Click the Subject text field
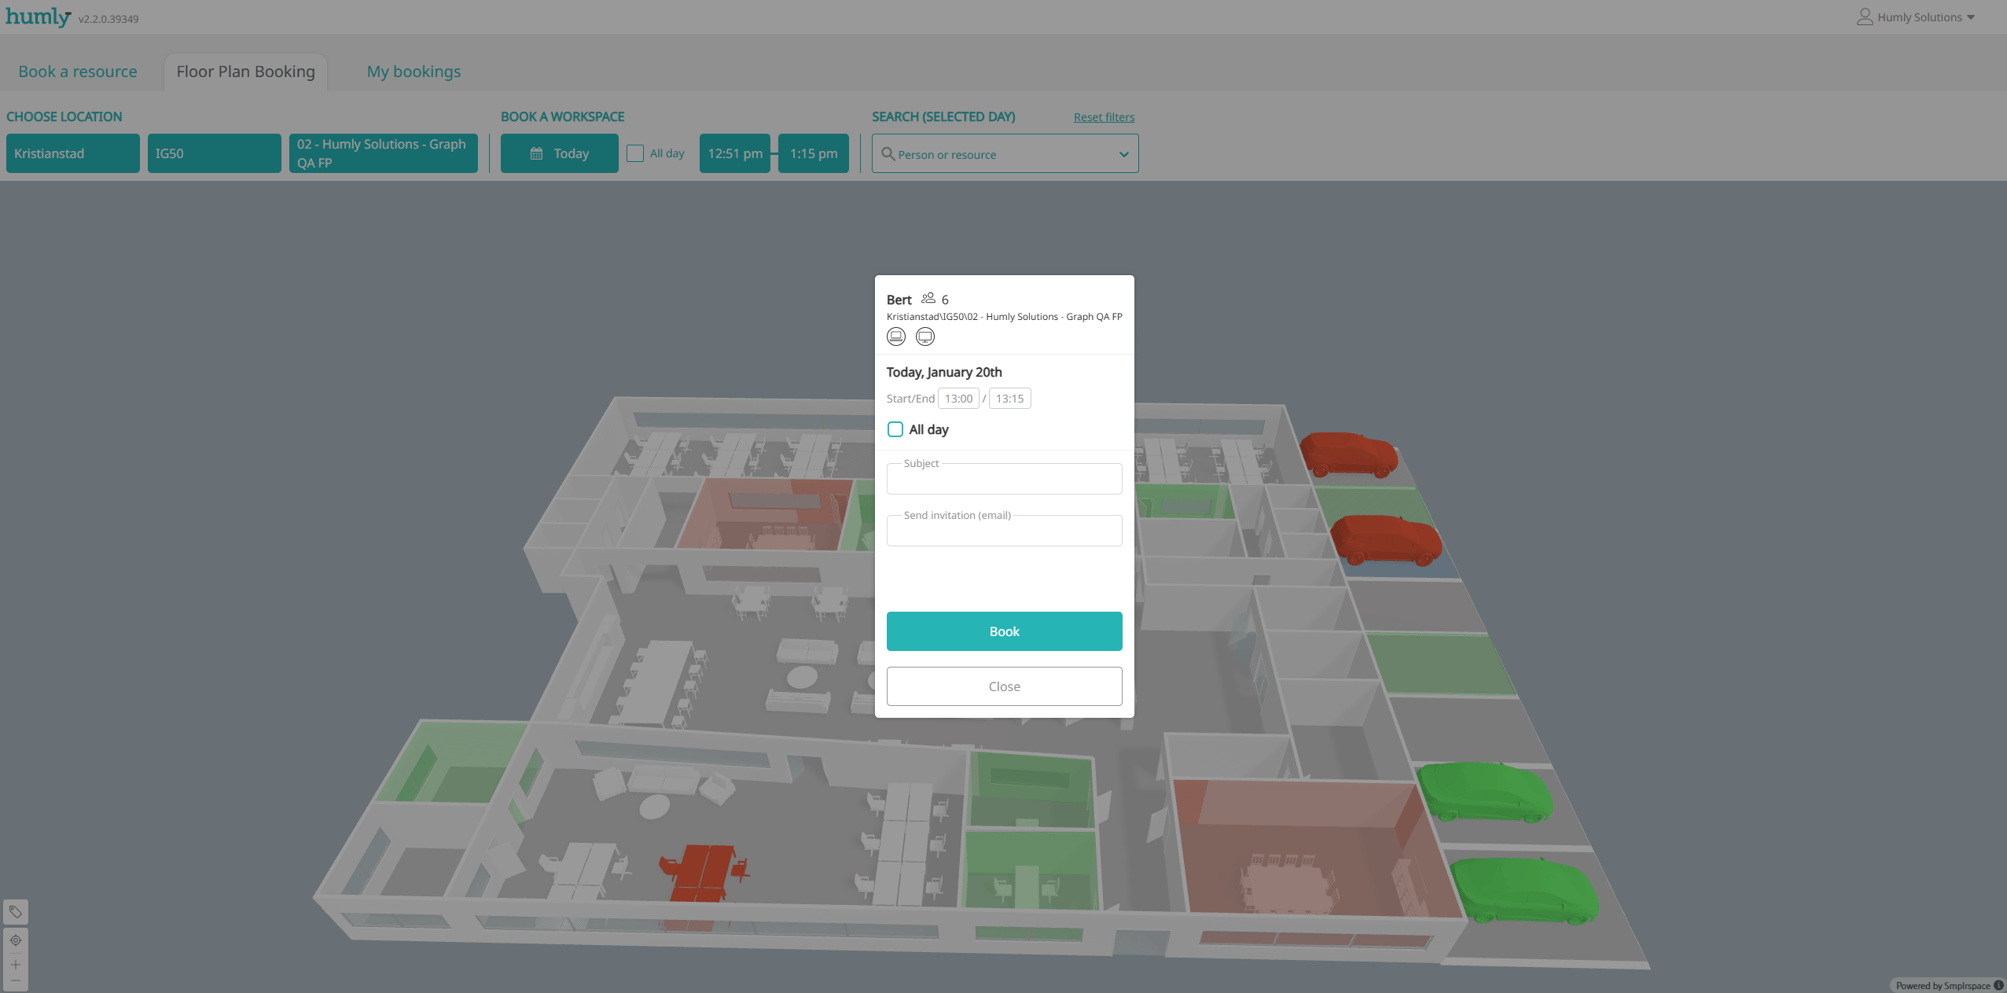The image size is (2007, 993). click(x=1004, y=478)
